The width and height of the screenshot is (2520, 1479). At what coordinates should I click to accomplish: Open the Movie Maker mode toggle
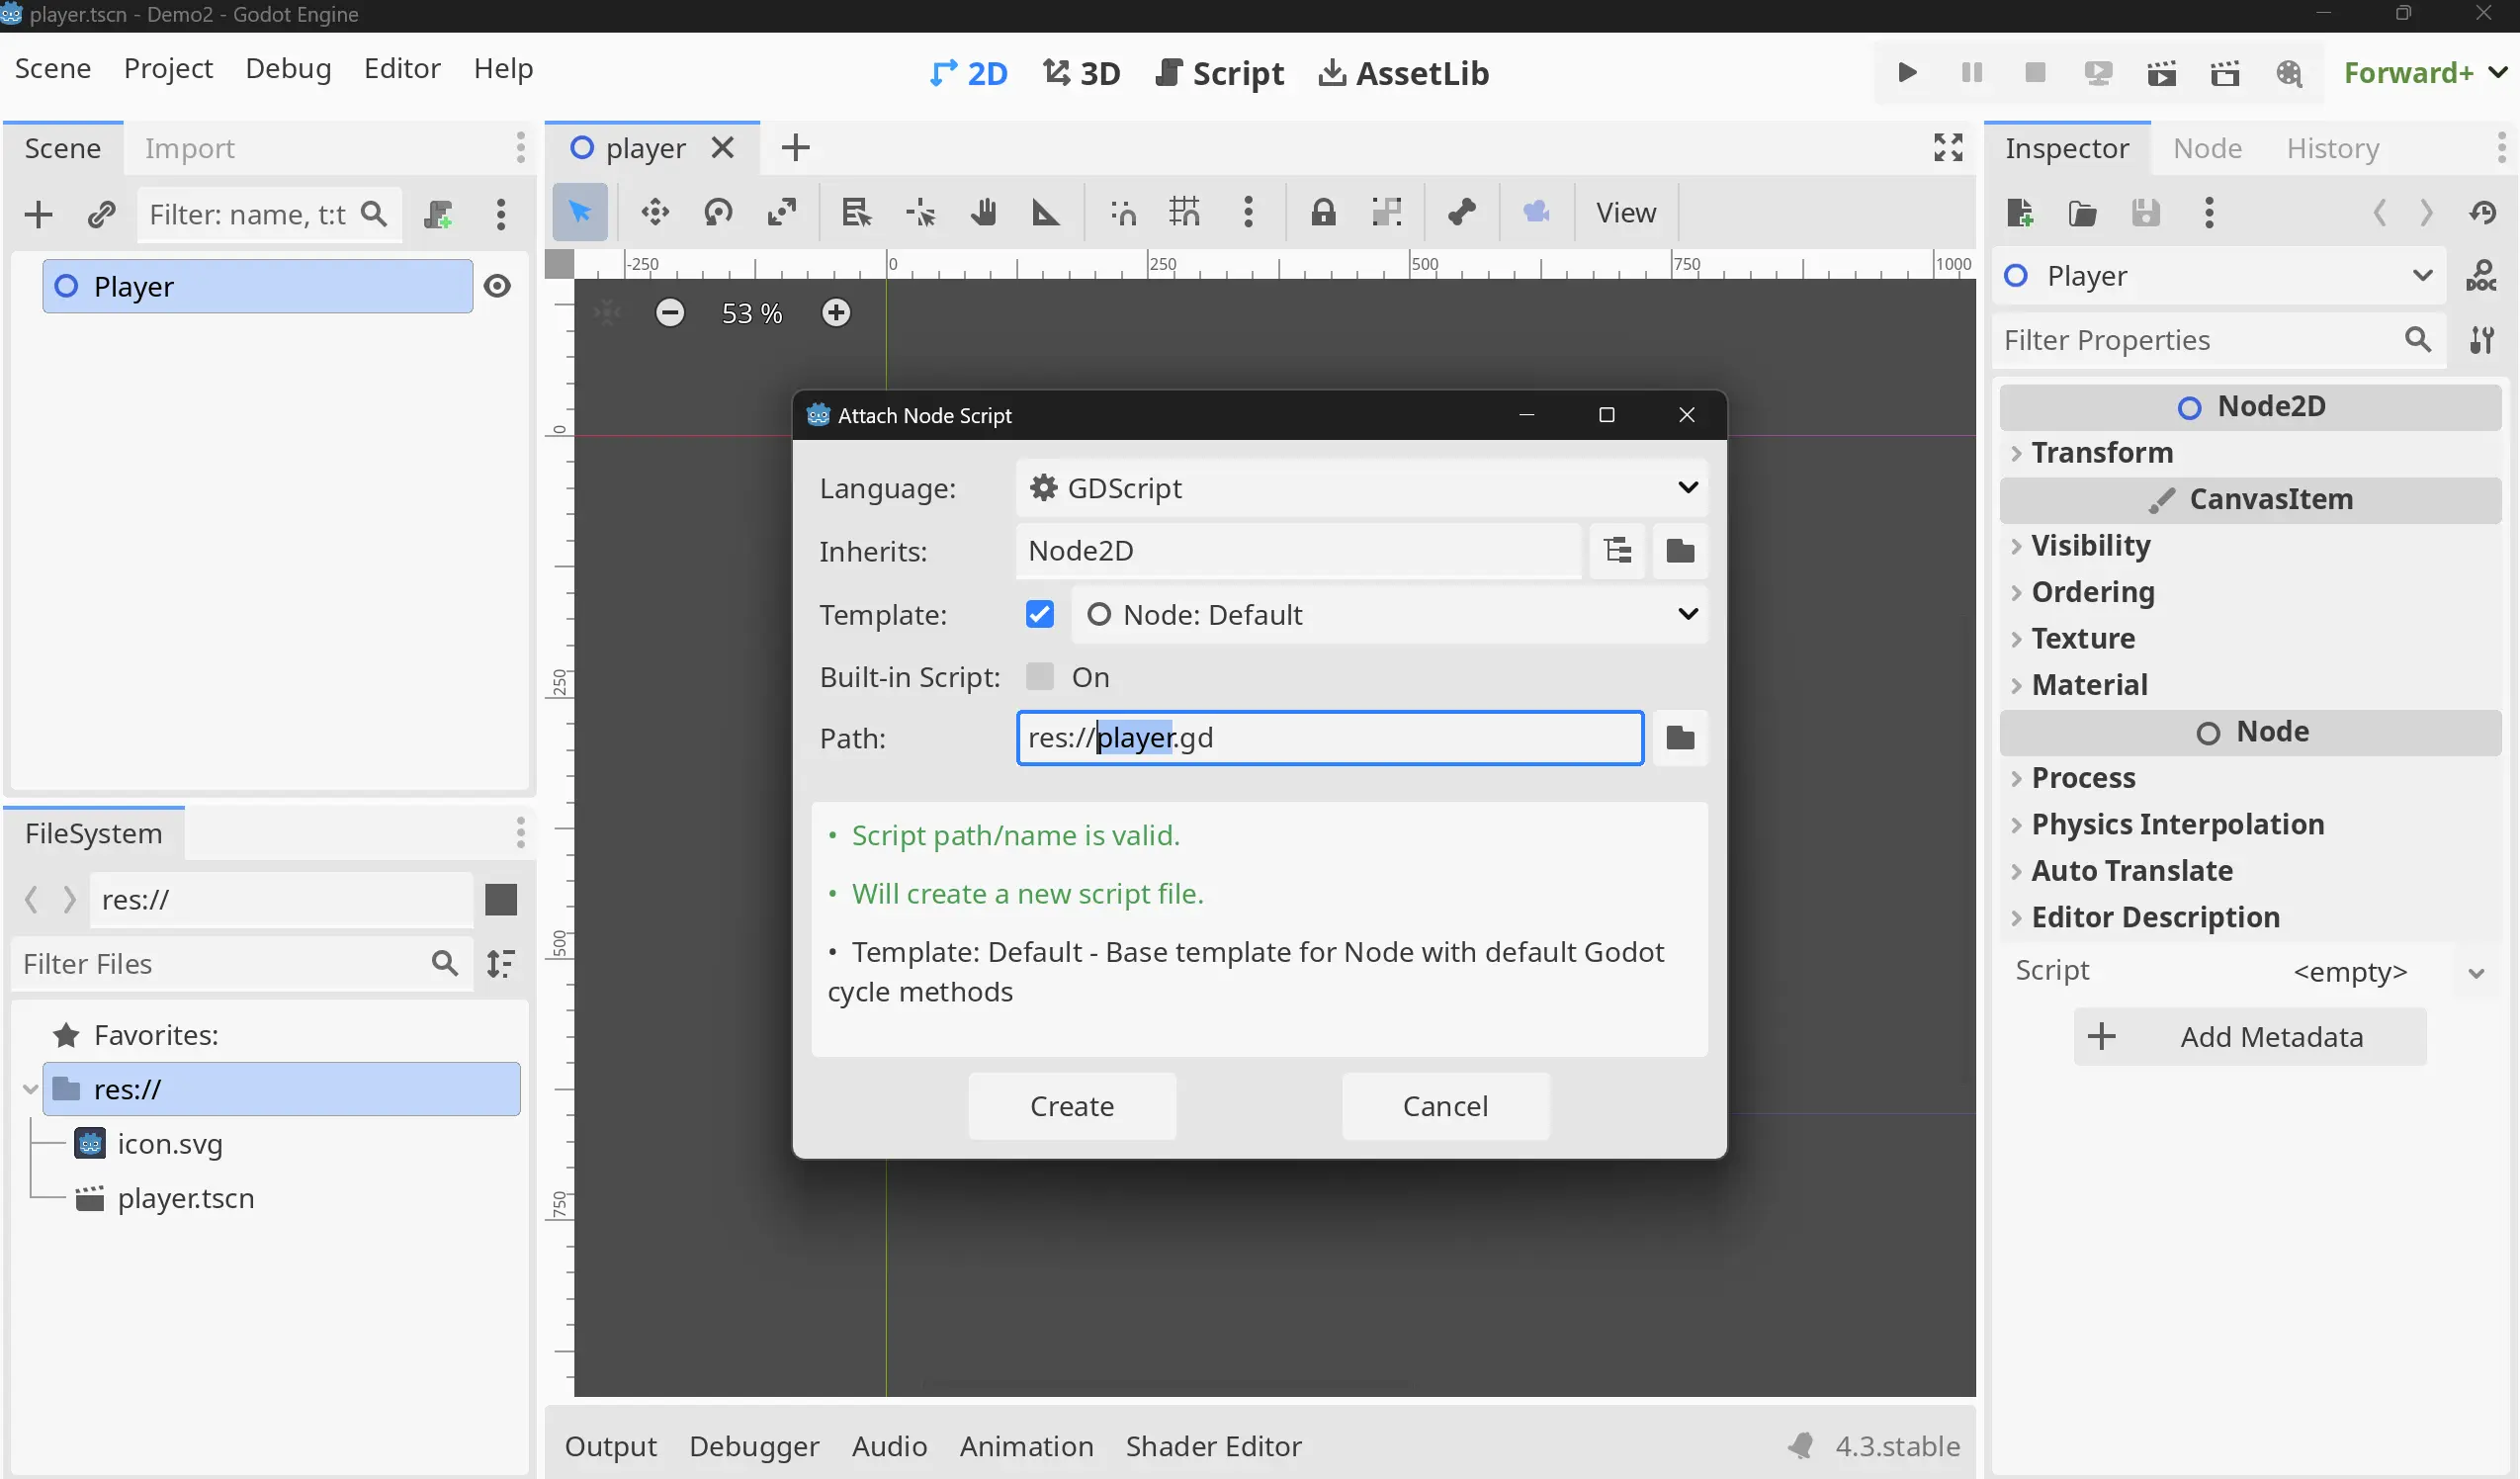click(x=2289, y=73)
